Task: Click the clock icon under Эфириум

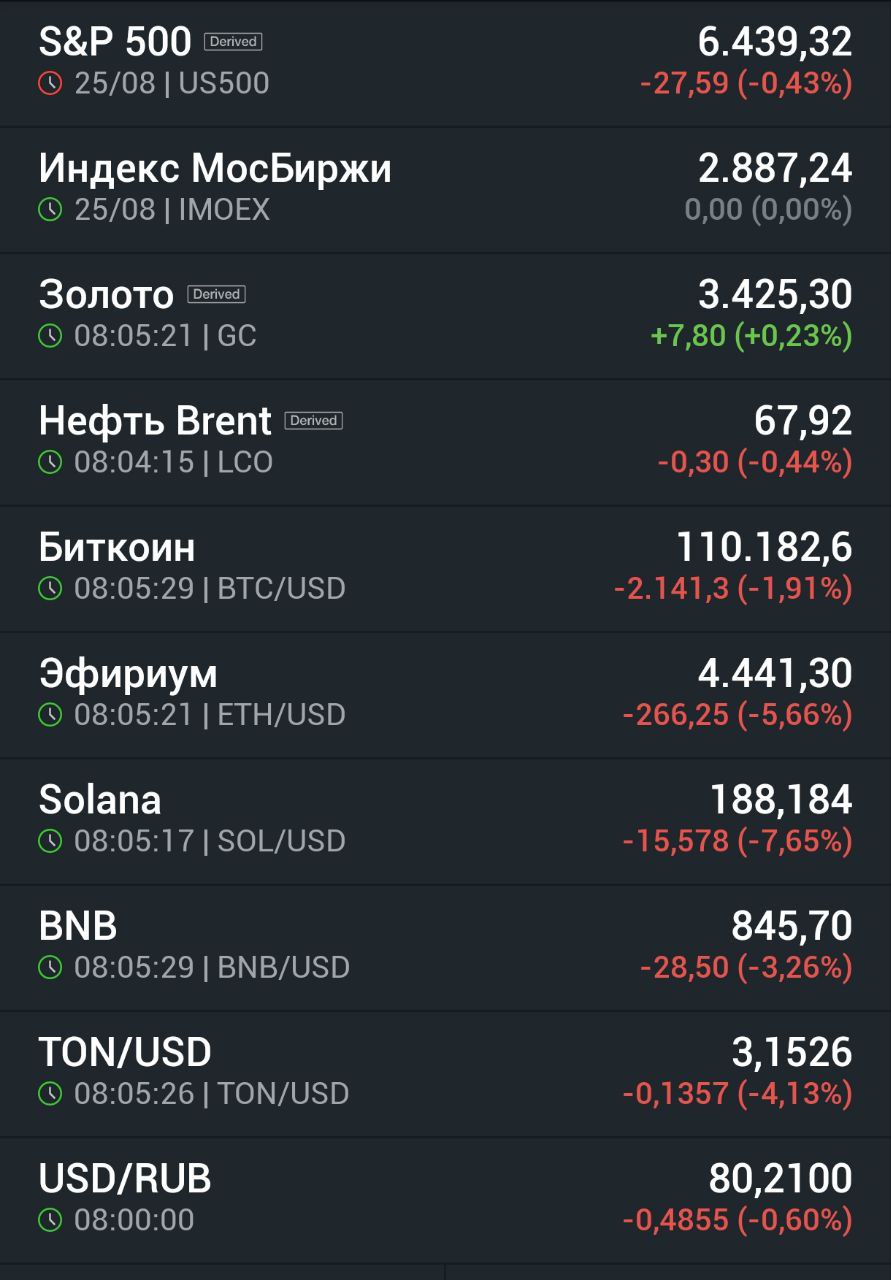Action: click(x=50, y=714)
